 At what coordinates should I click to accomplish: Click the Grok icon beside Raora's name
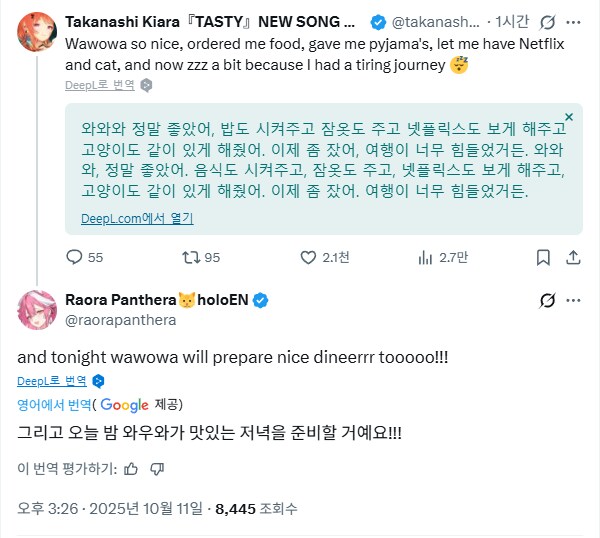(x=547, y=300)
